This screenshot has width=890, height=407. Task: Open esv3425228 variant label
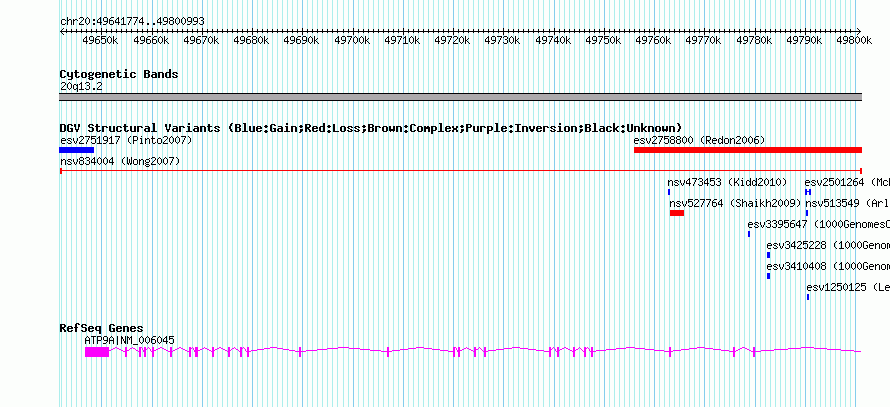(828, 245)
